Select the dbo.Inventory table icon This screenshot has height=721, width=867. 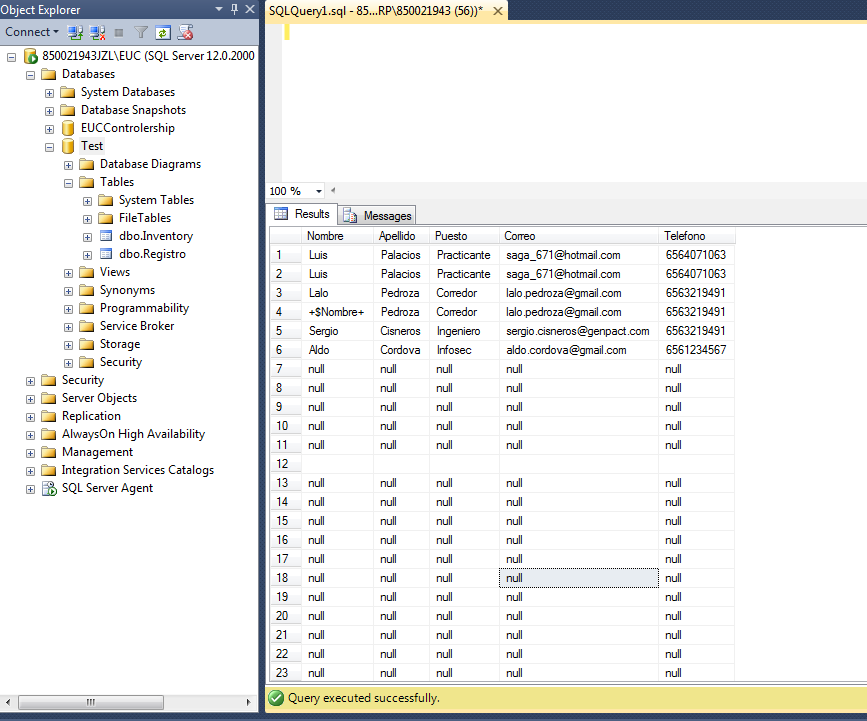(106, 236)
